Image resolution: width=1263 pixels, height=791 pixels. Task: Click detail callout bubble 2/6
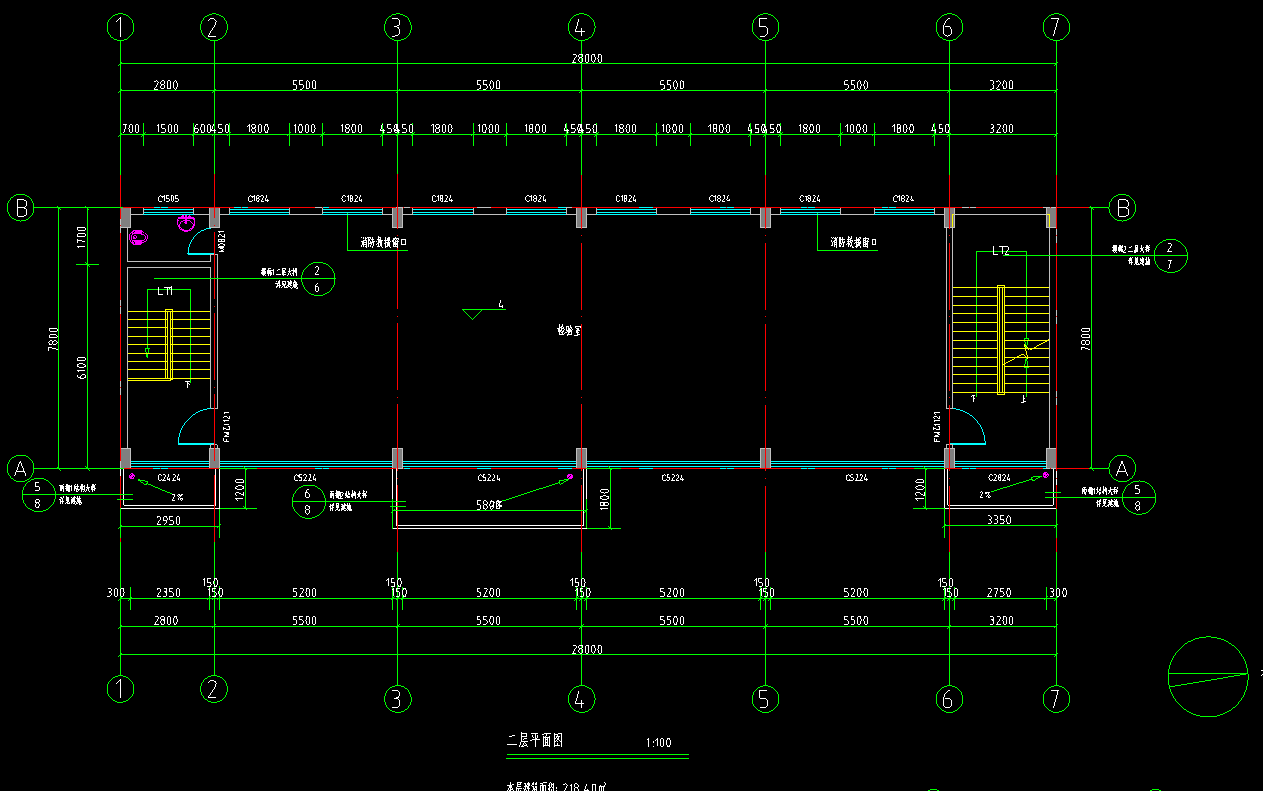317,279
